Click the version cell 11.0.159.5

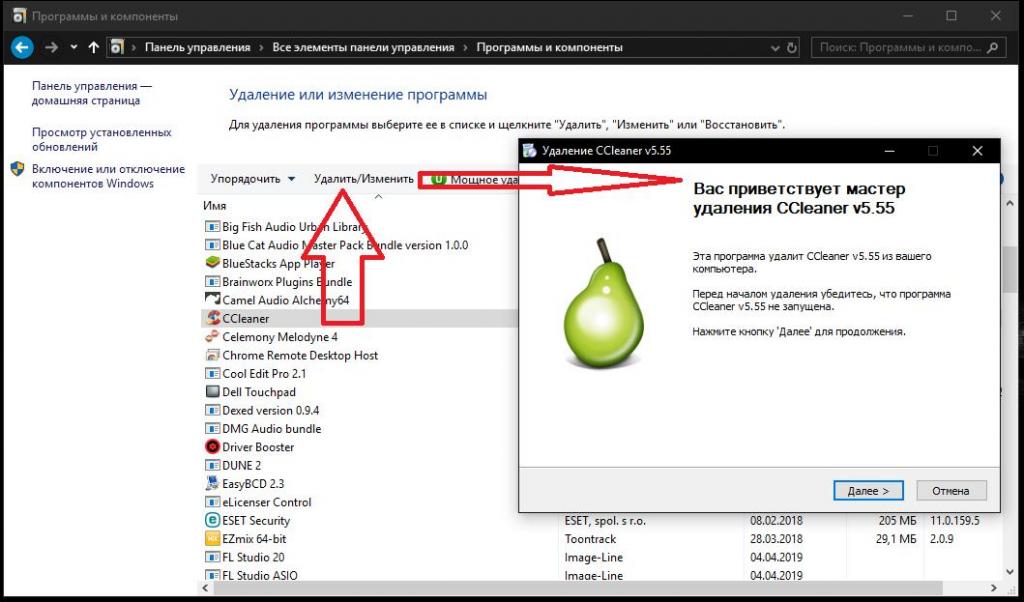point(957,521)
